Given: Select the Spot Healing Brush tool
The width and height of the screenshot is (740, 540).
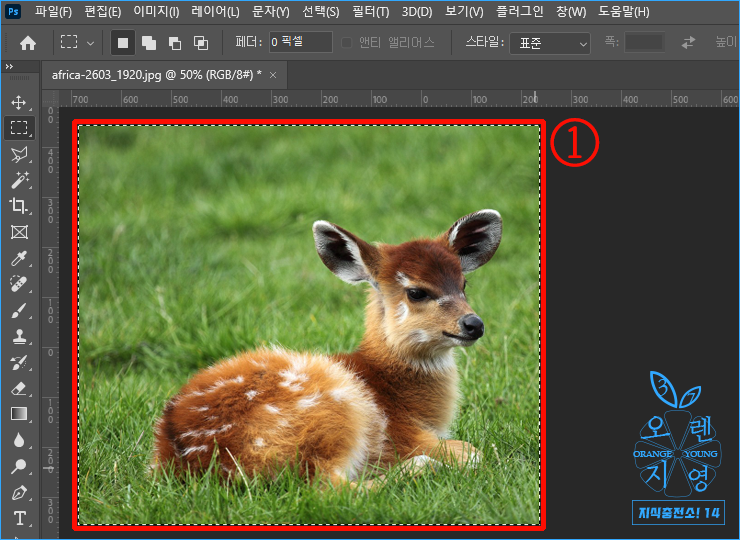Looking at the screenshot, I should click(x=19, y=284).
